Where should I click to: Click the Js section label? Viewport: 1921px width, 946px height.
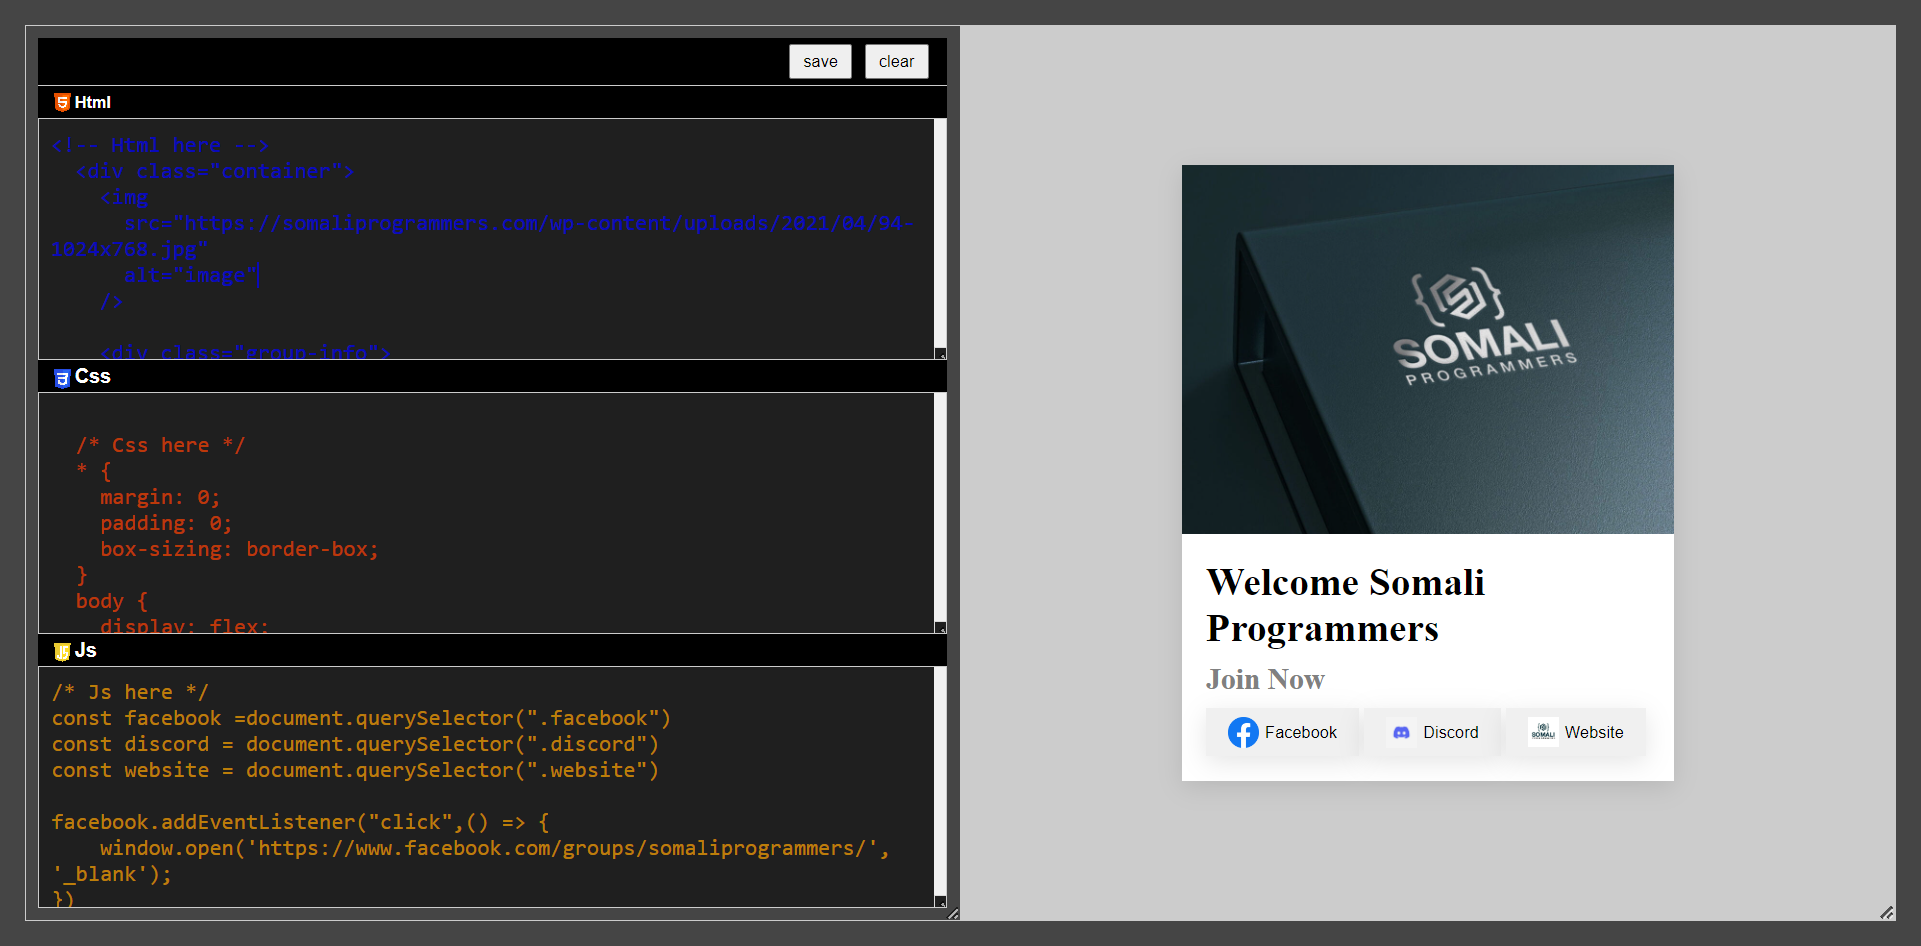(x=86, y=650)
